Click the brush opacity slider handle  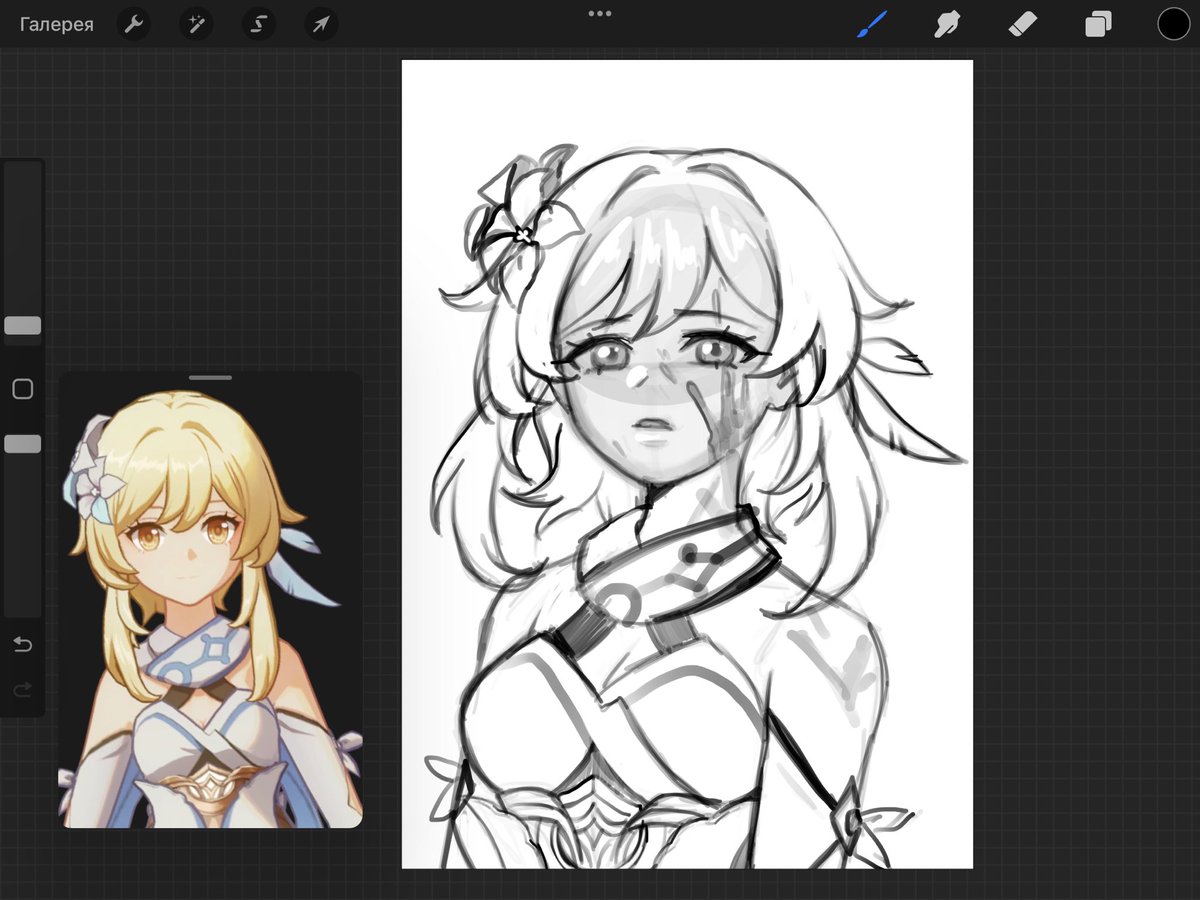coord(23,443)
